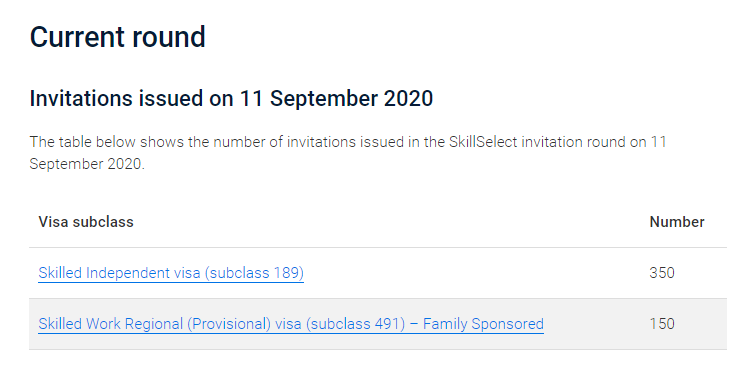Click the Current round heading

117,37
